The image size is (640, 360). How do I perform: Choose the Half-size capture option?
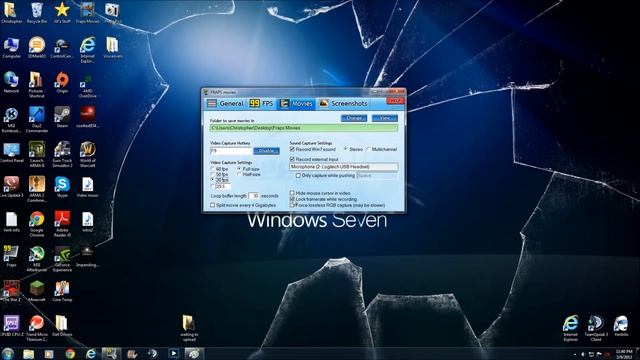point(239,175)
